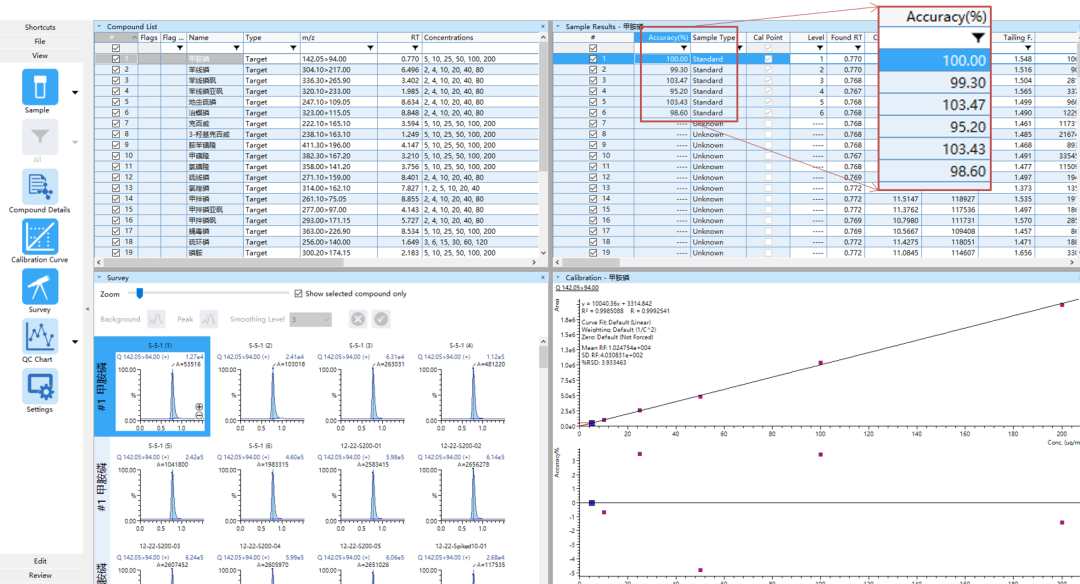This screenshot has height=584, width=1080.
Task: Expand the dropdown arrow beside Sample icon
Action: tap(75, 95)
